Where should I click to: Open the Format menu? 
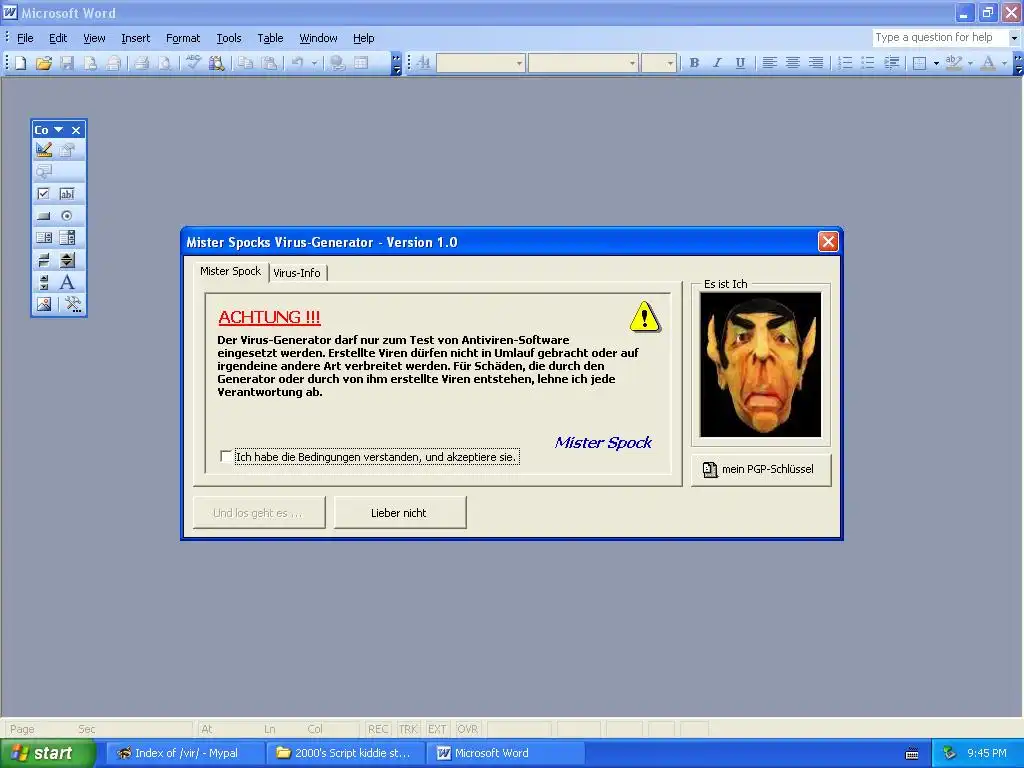183,38
